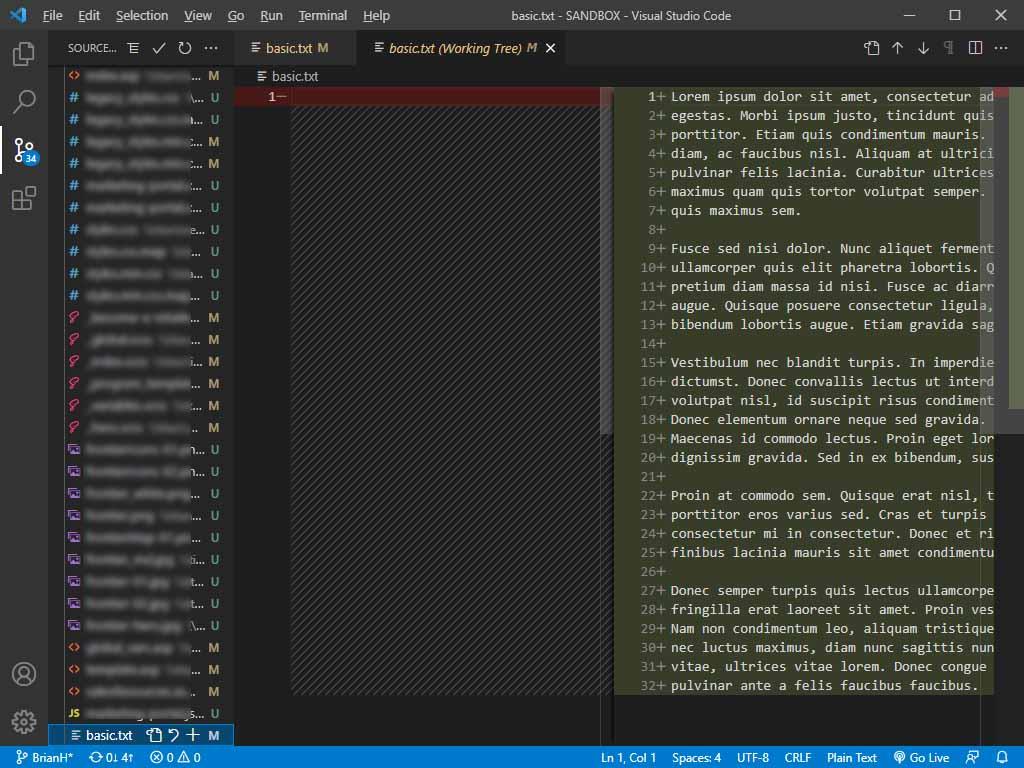Open notifications bell in status bar

[x=1001, y=758]
